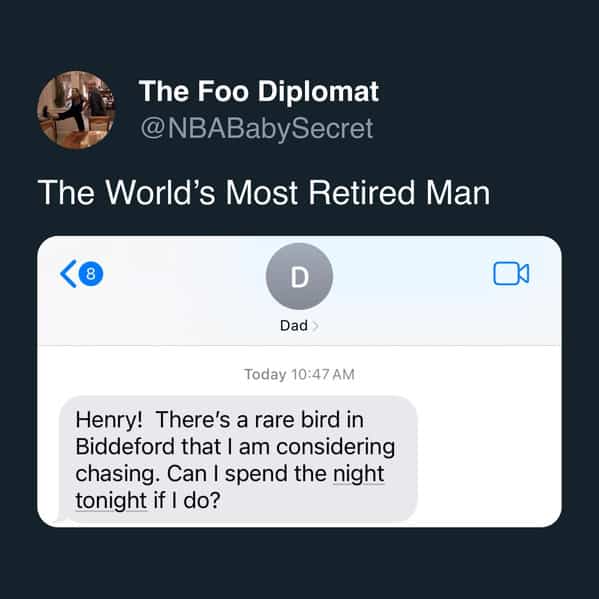The image size is (599, 599).
Task: Click the word Biddeford in the message
Action: point(125,447)
